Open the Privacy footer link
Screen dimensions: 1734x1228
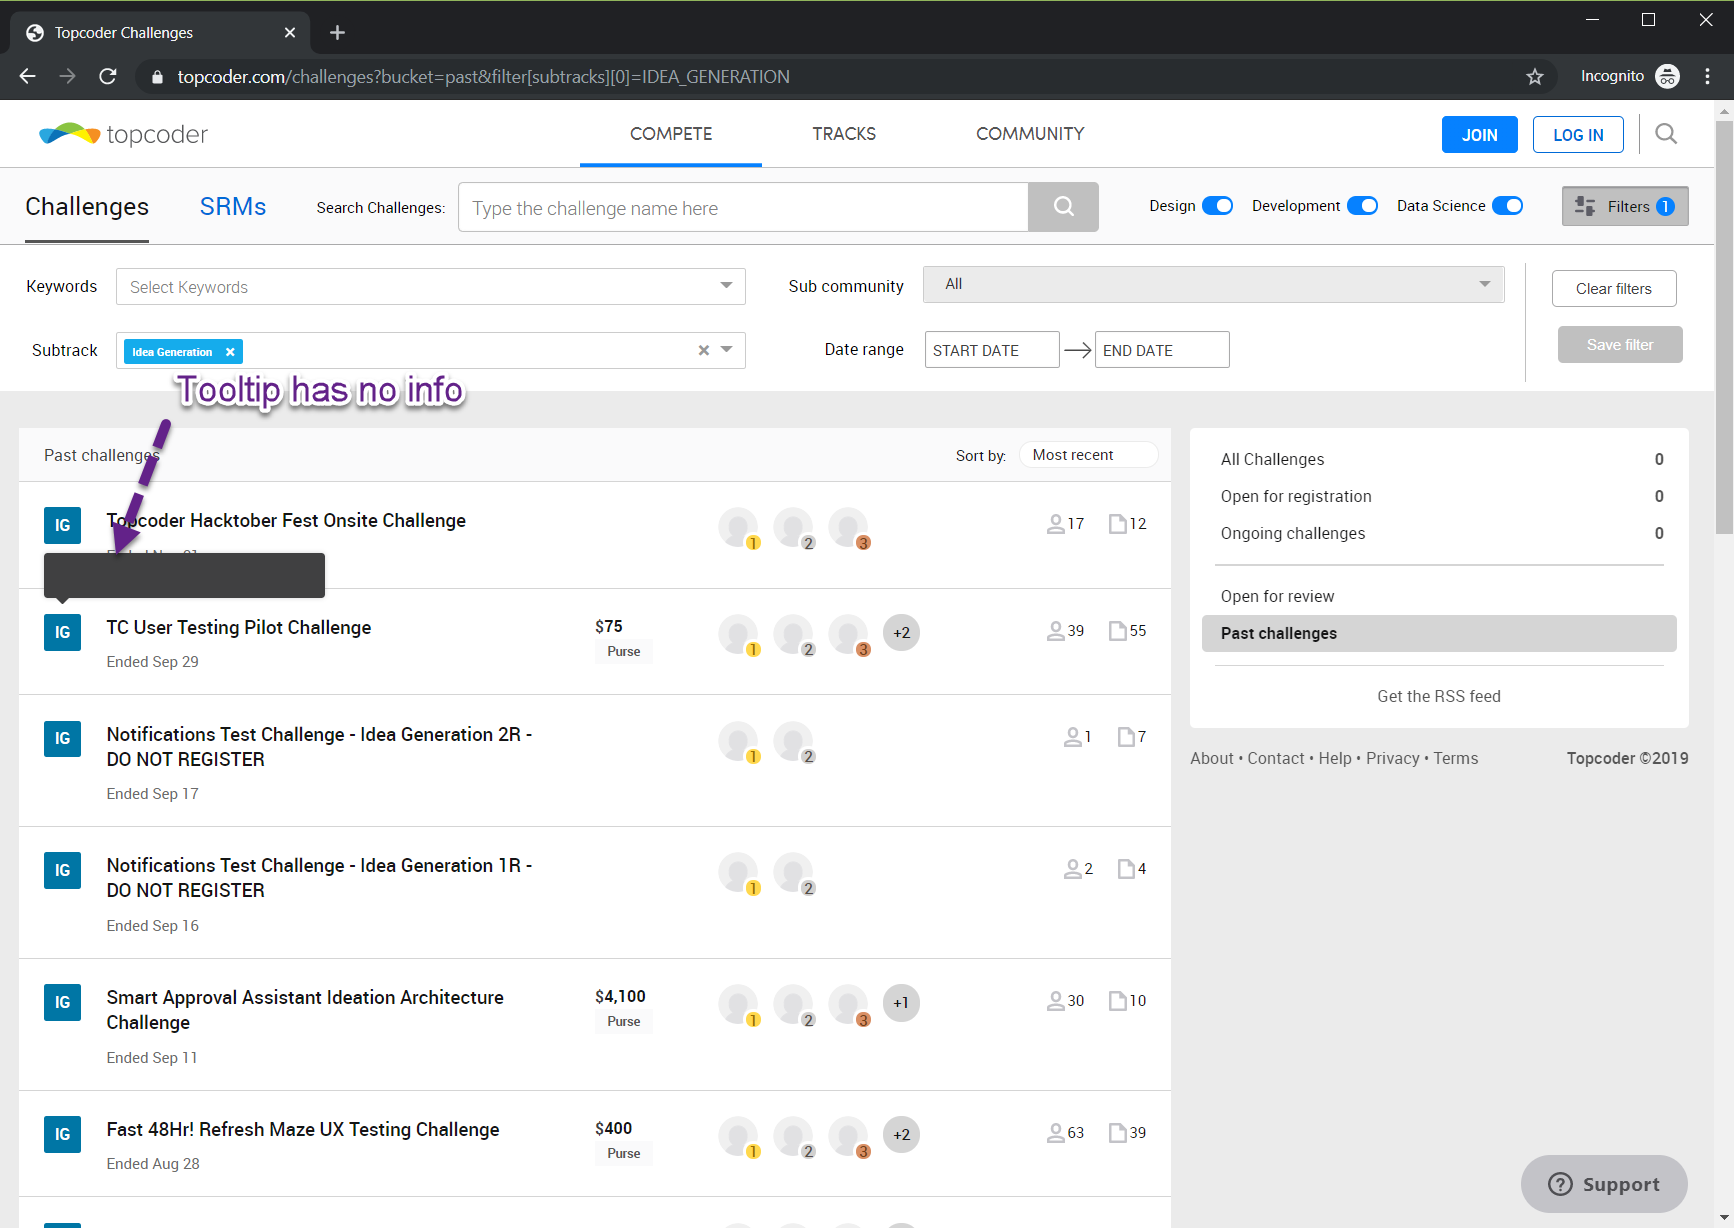click(x=1393, y=758)
